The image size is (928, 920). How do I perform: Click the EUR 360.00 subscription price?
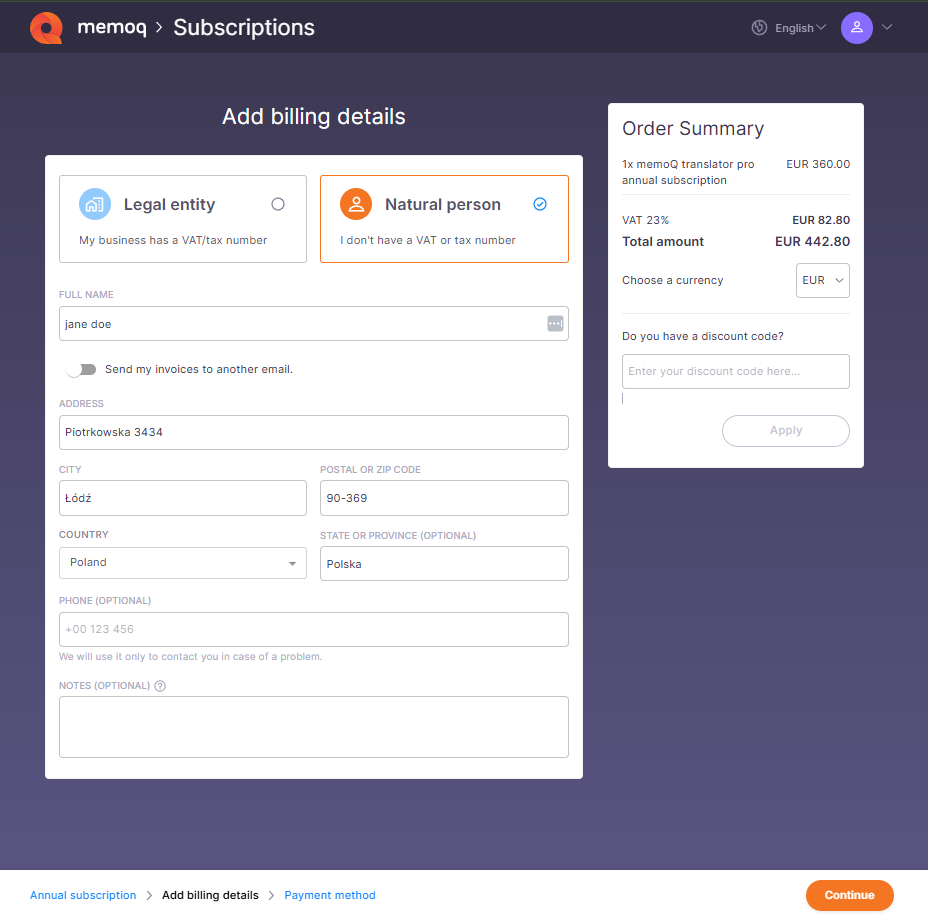818,164
